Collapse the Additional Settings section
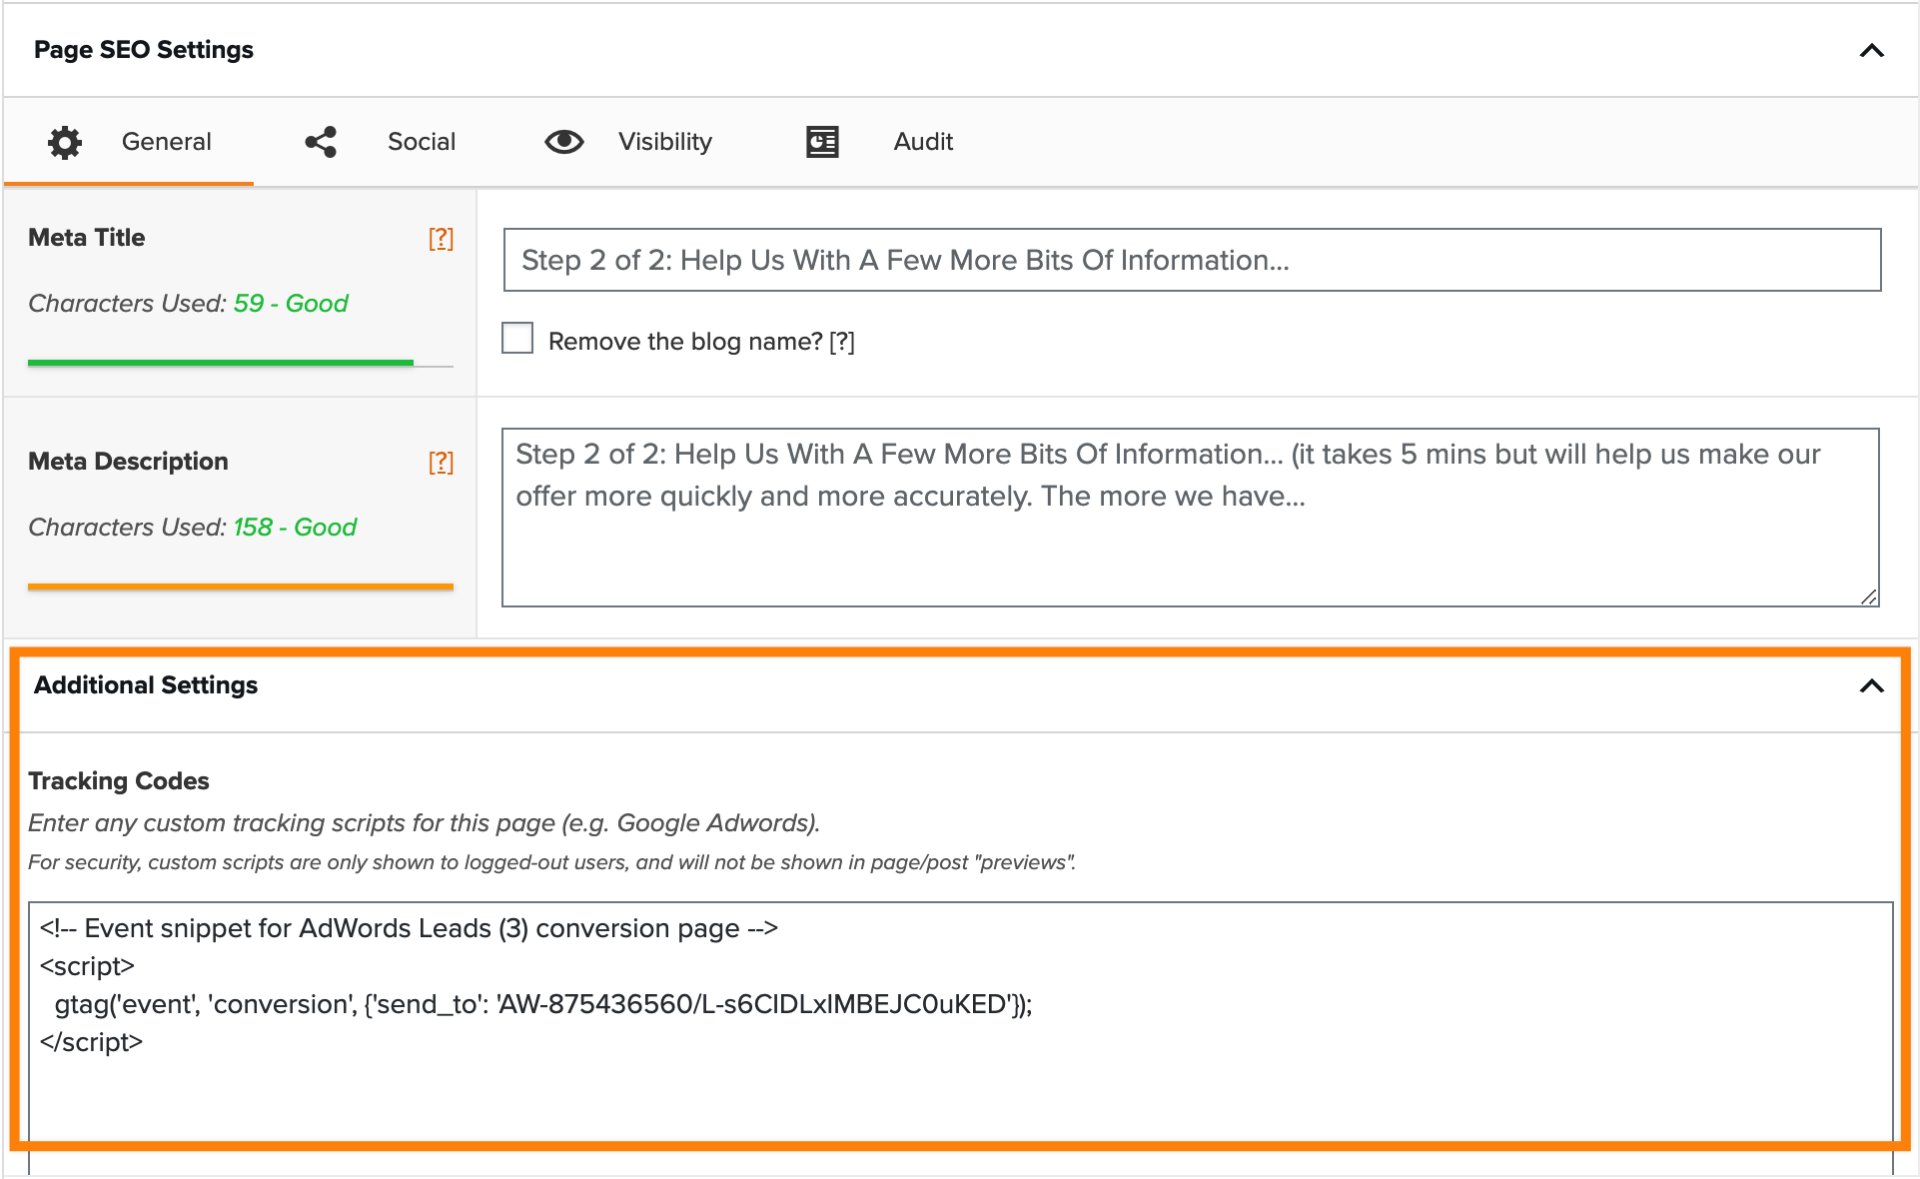Screen dimensions: 1920x1179 click(x=1871, y=686)
